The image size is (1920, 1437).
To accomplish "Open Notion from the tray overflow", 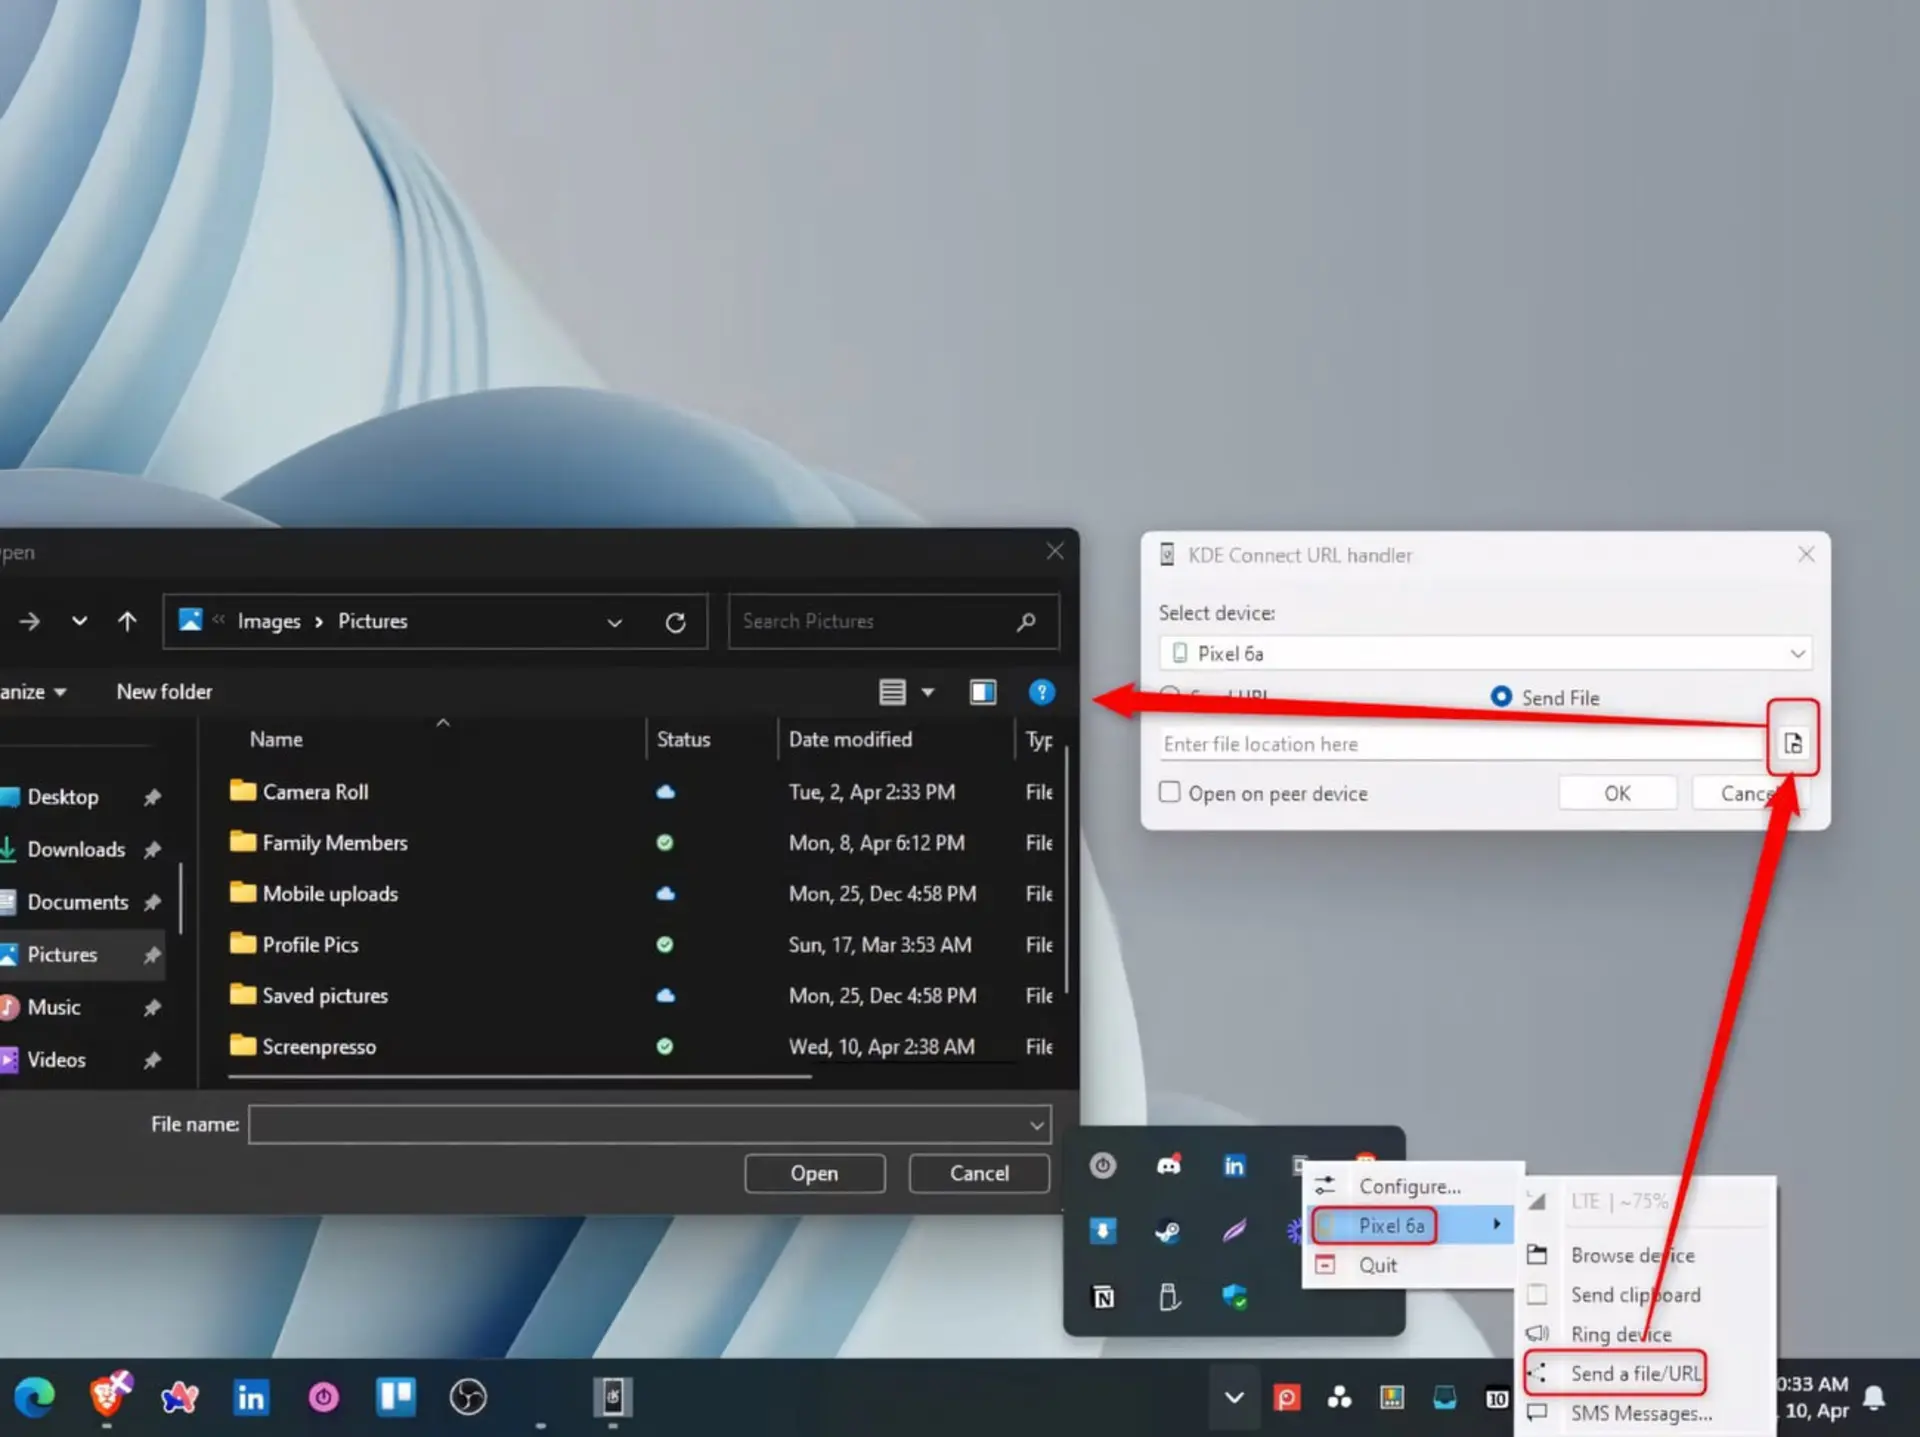I will (x=1103, y=1297).
